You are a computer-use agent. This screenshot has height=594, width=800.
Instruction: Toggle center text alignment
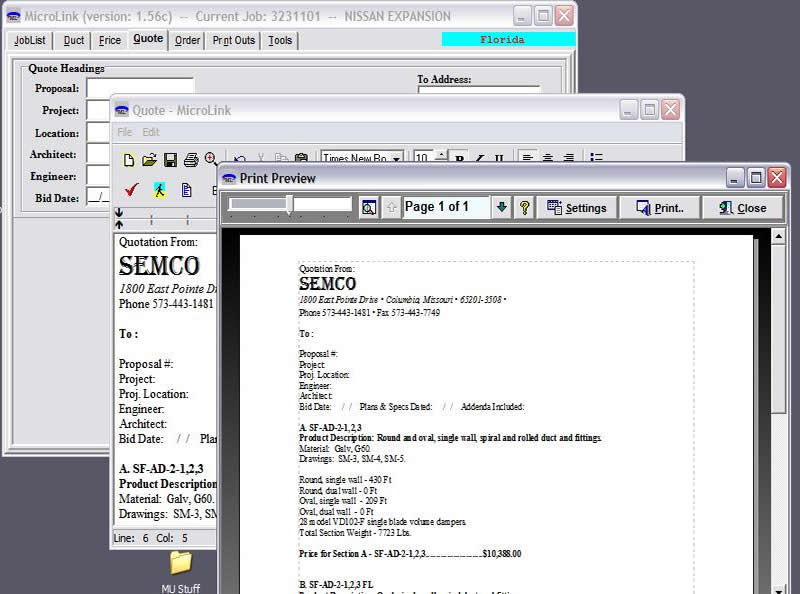click(x=548, y=158)
